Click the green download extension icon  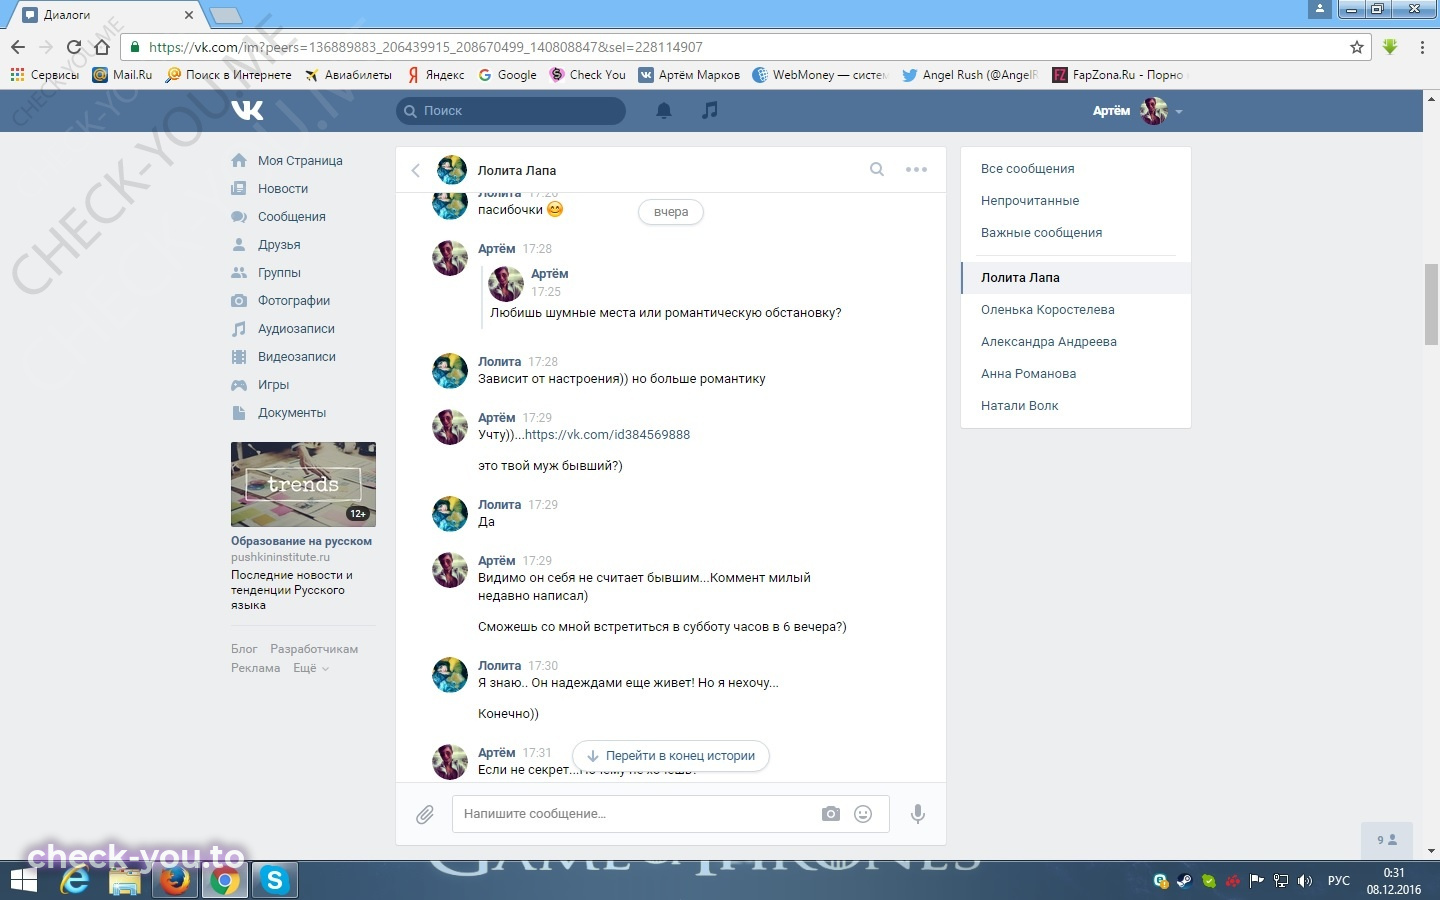[1390, 47]
